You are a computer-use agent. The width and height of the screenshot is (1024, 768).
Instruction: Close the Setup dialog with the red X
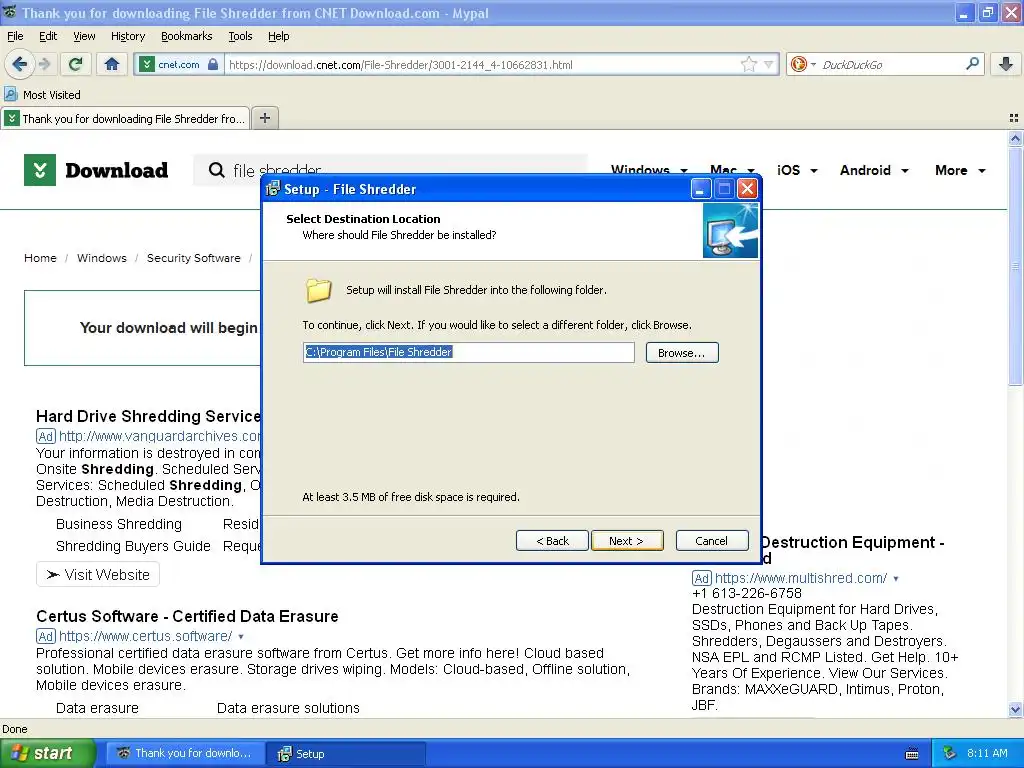click(x=747, y=189)
